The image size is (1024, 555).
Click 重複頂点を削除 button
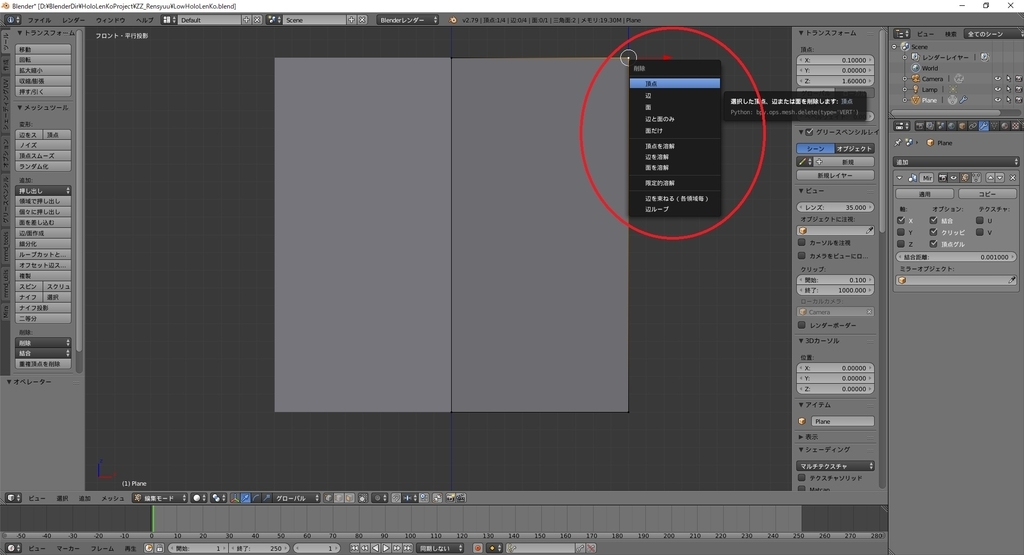coord(43,364)
